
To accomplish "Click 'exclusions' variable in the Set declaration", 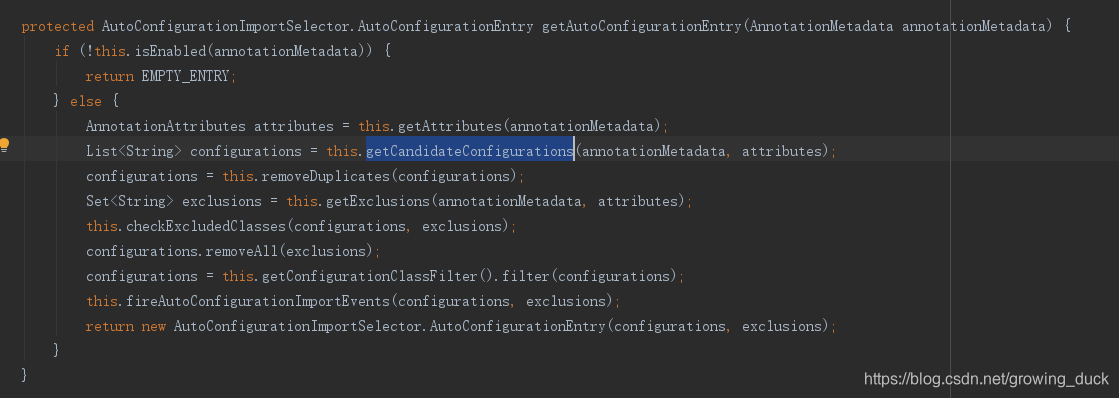I will pyautogui.click(x=222, y=201).
